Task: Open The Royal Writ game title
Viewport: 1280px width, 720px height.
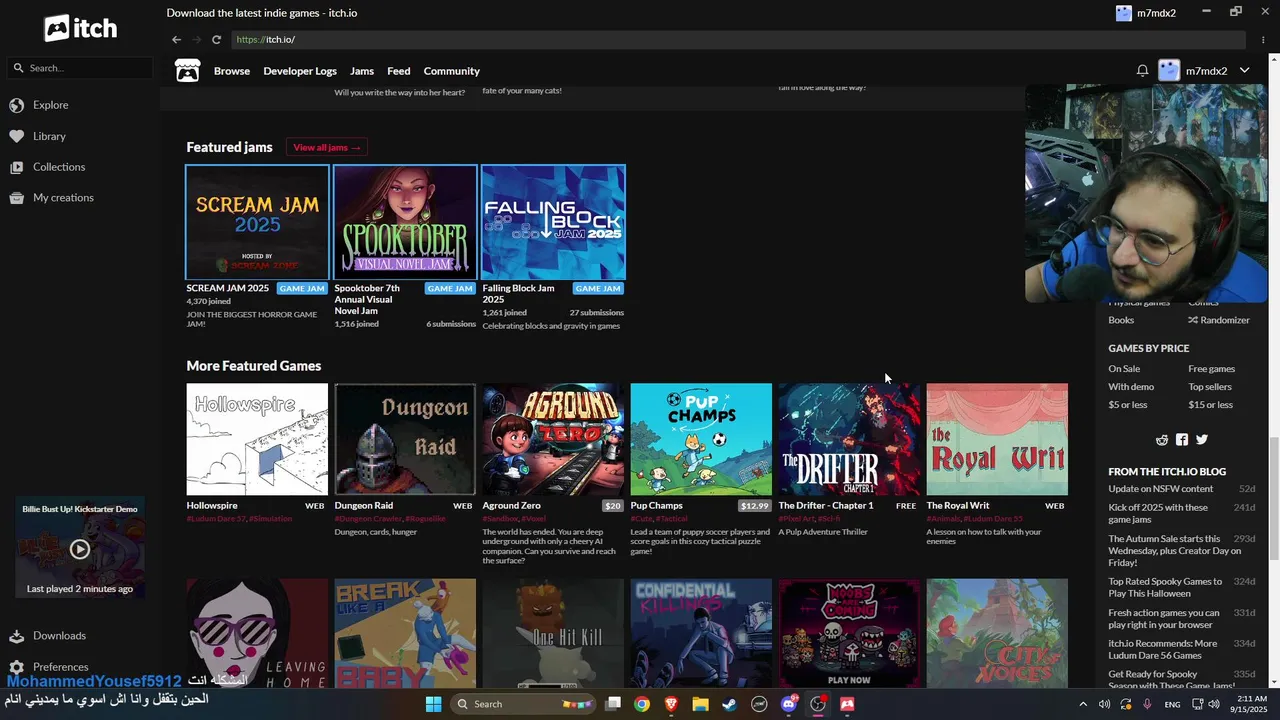Action: 958,506
